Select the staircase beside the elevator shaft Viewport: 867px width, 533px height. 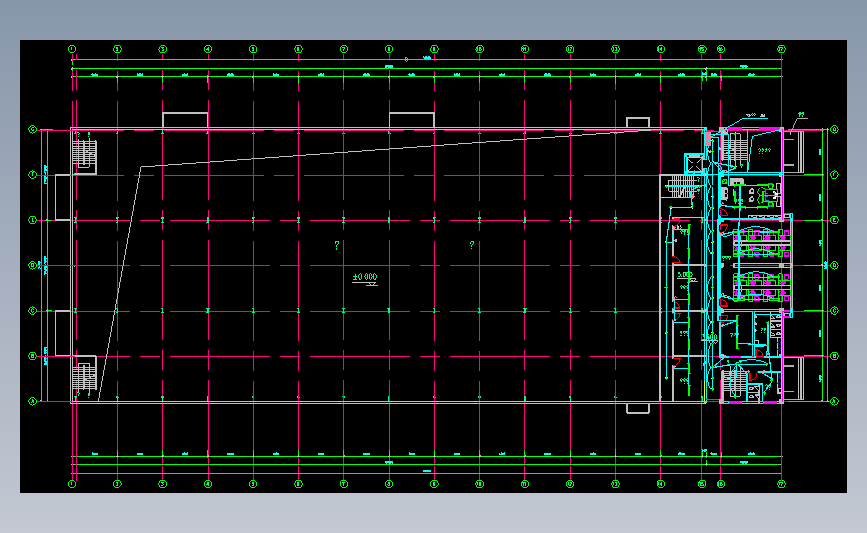680,186
